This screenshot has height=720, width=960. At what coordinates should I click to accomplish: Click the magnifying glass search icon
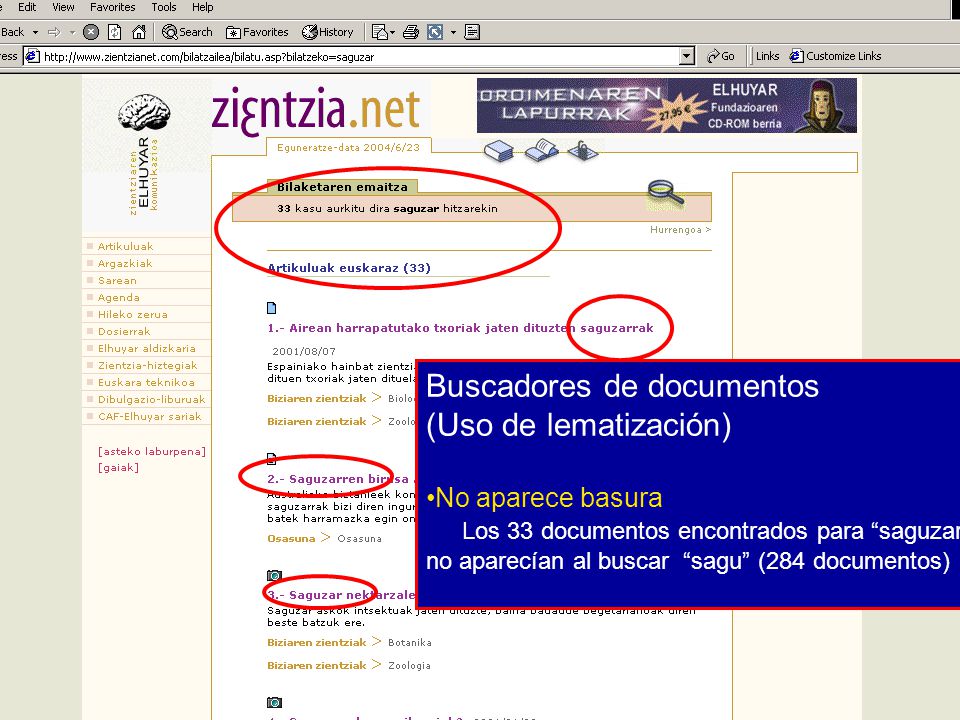[665, 193]
